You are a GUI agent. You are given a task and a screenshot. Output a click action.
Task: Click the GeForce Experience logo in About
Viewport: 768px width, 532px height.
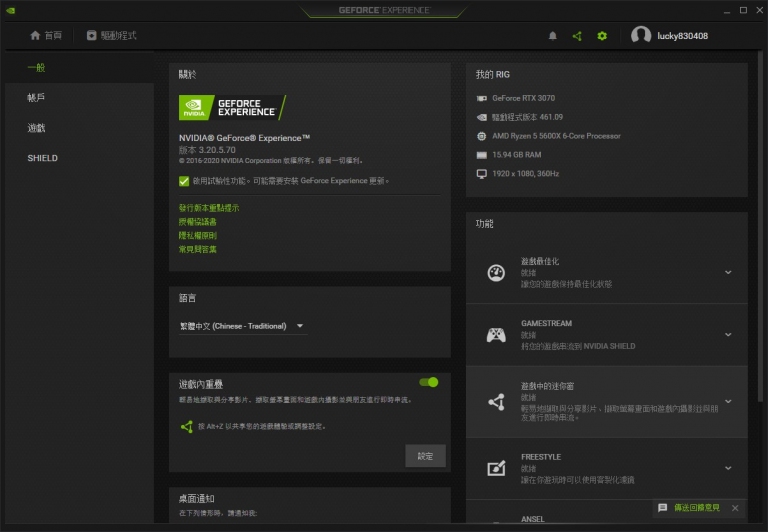click(232, 107)
